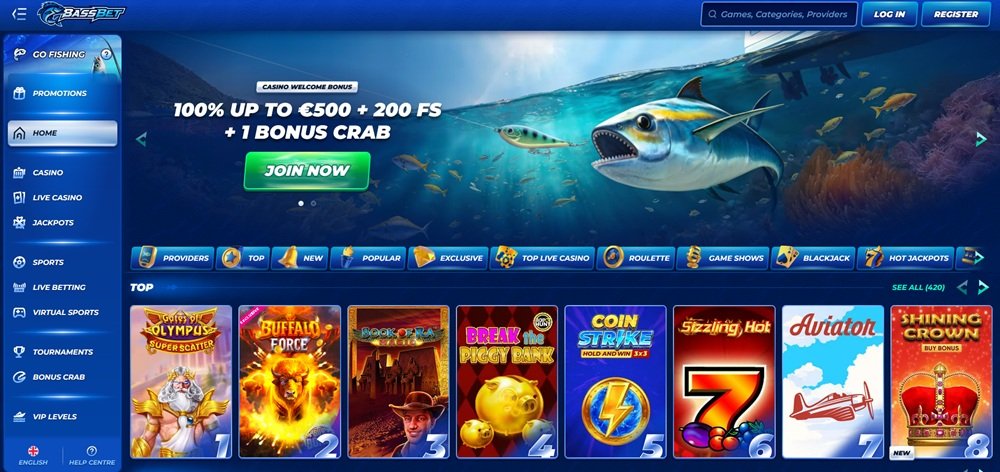Open Tournaments via the trophy icon
Image resolution: width=1000 pixels, height=472 pixels.
coord(20,351)
